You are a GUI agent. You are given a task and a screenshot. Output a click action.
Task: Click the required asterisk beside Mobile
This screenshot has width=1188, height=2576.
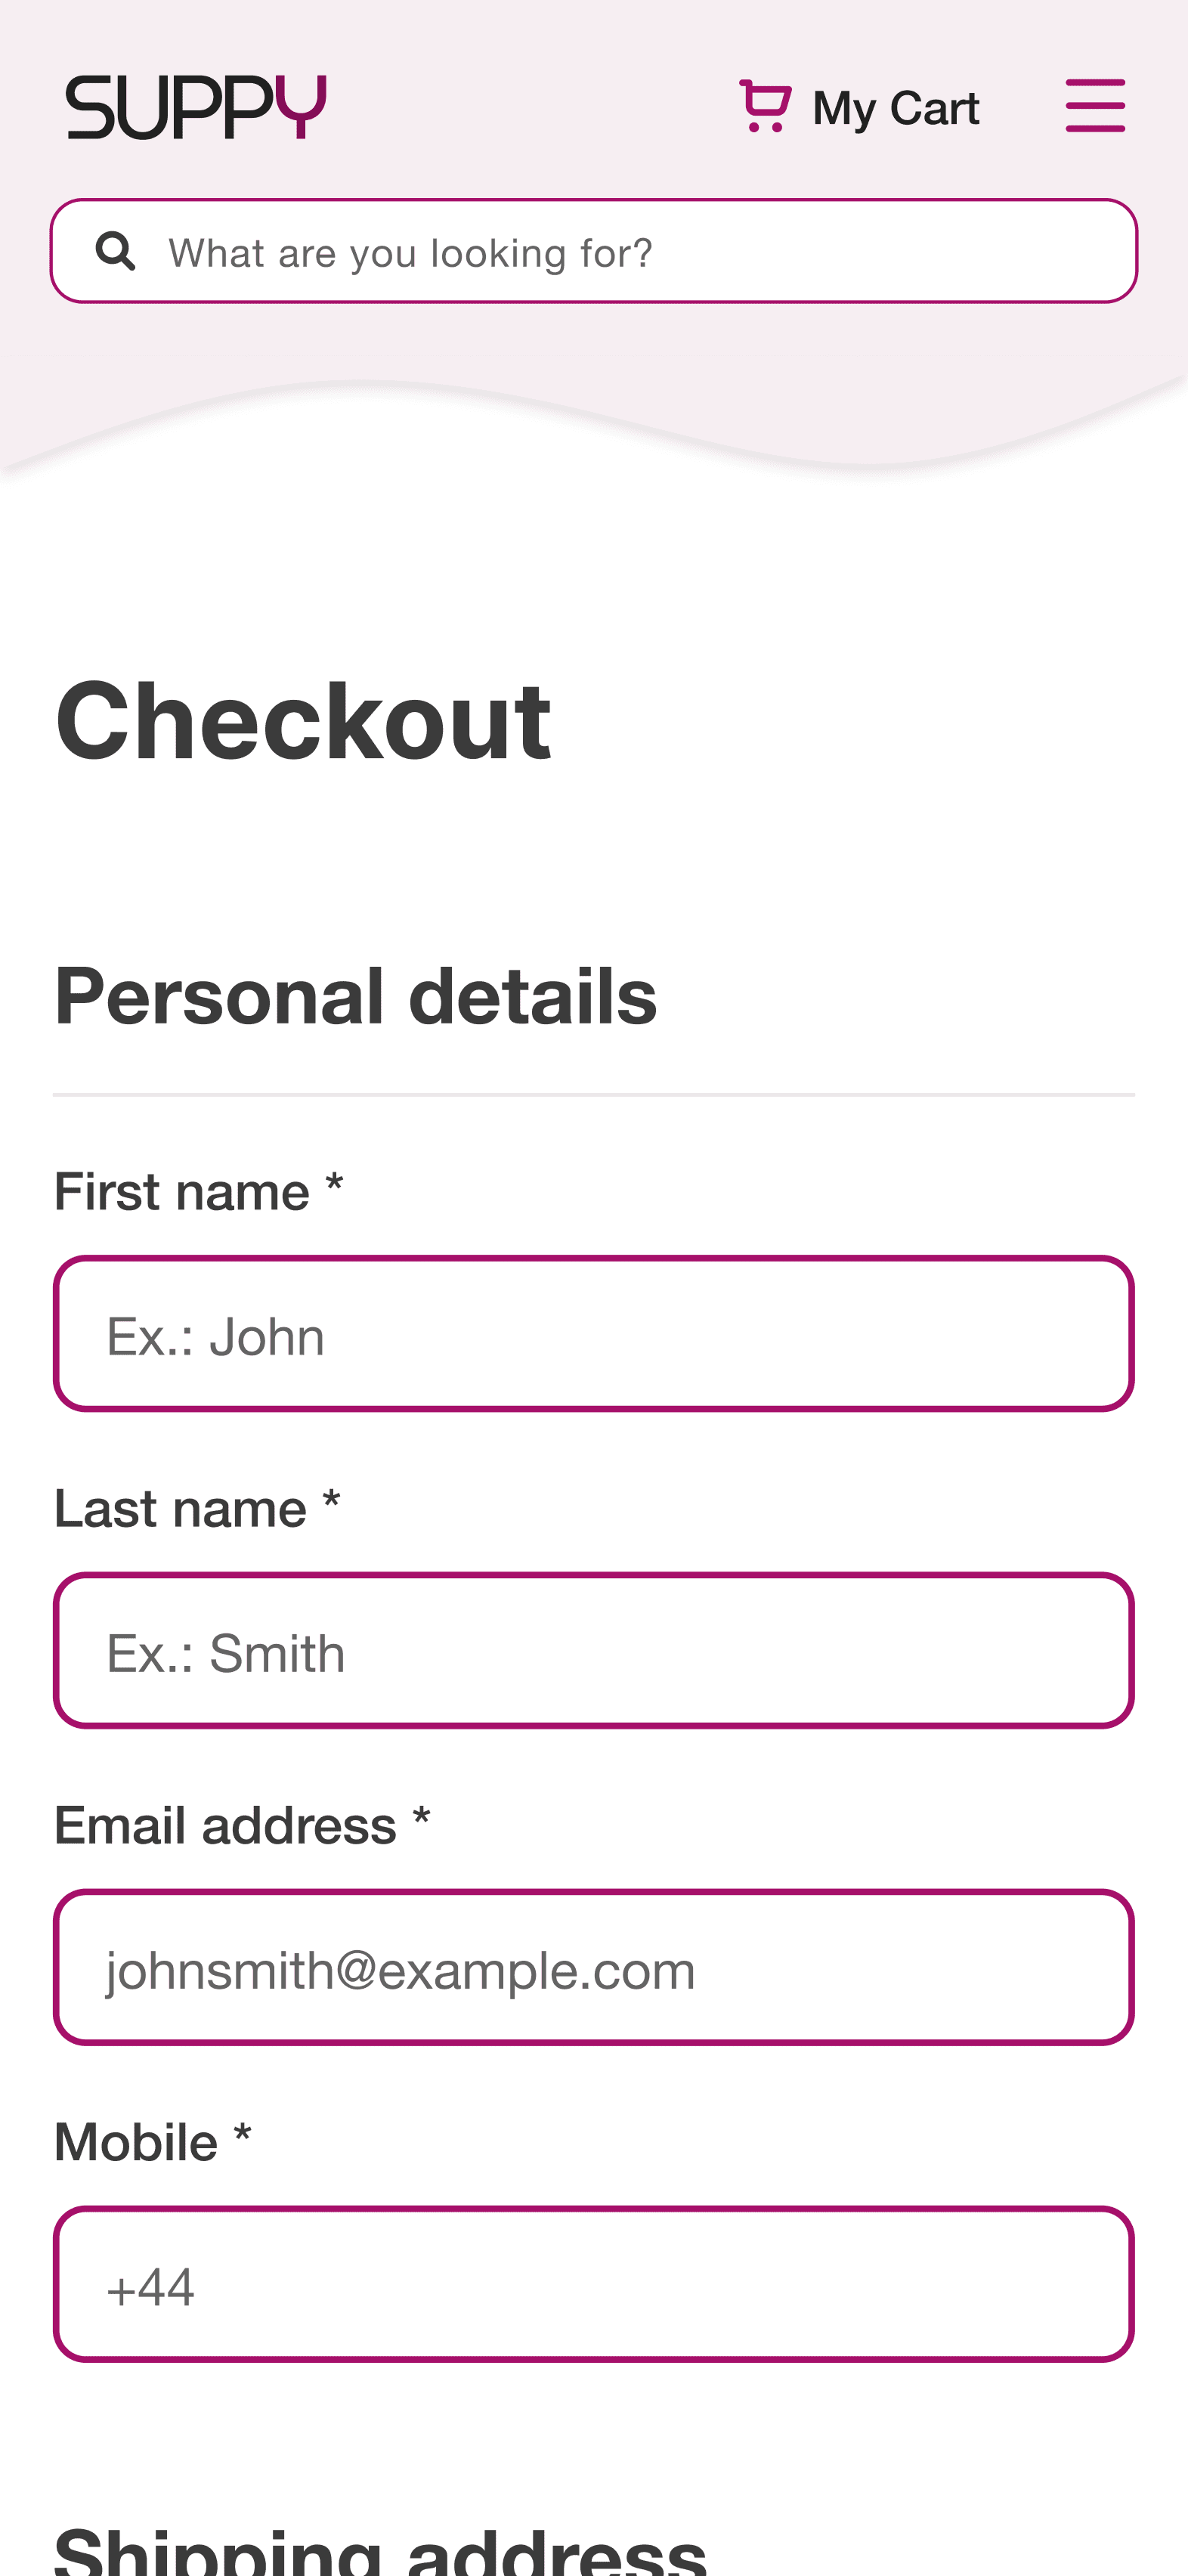242,2136
